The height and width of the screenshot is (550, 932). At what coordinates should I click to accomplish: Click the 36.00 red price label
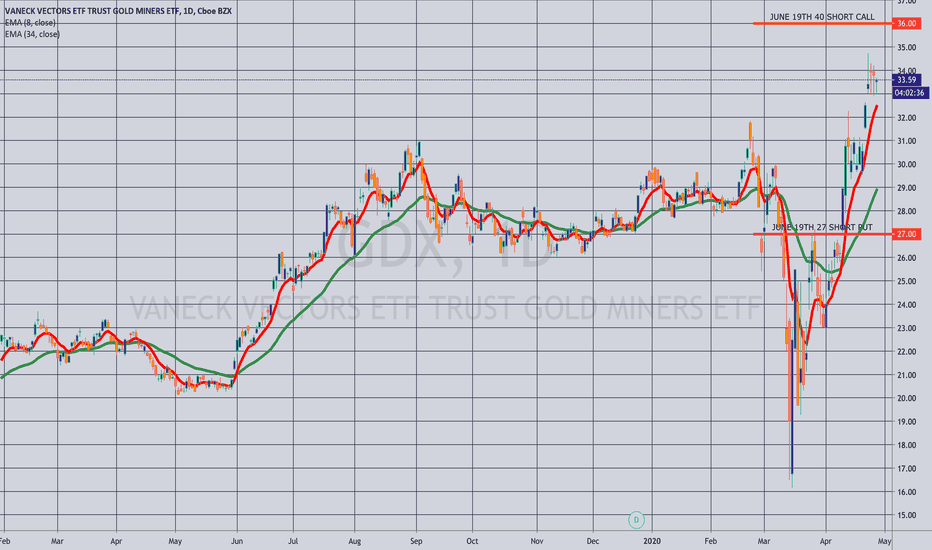[907, 24]
